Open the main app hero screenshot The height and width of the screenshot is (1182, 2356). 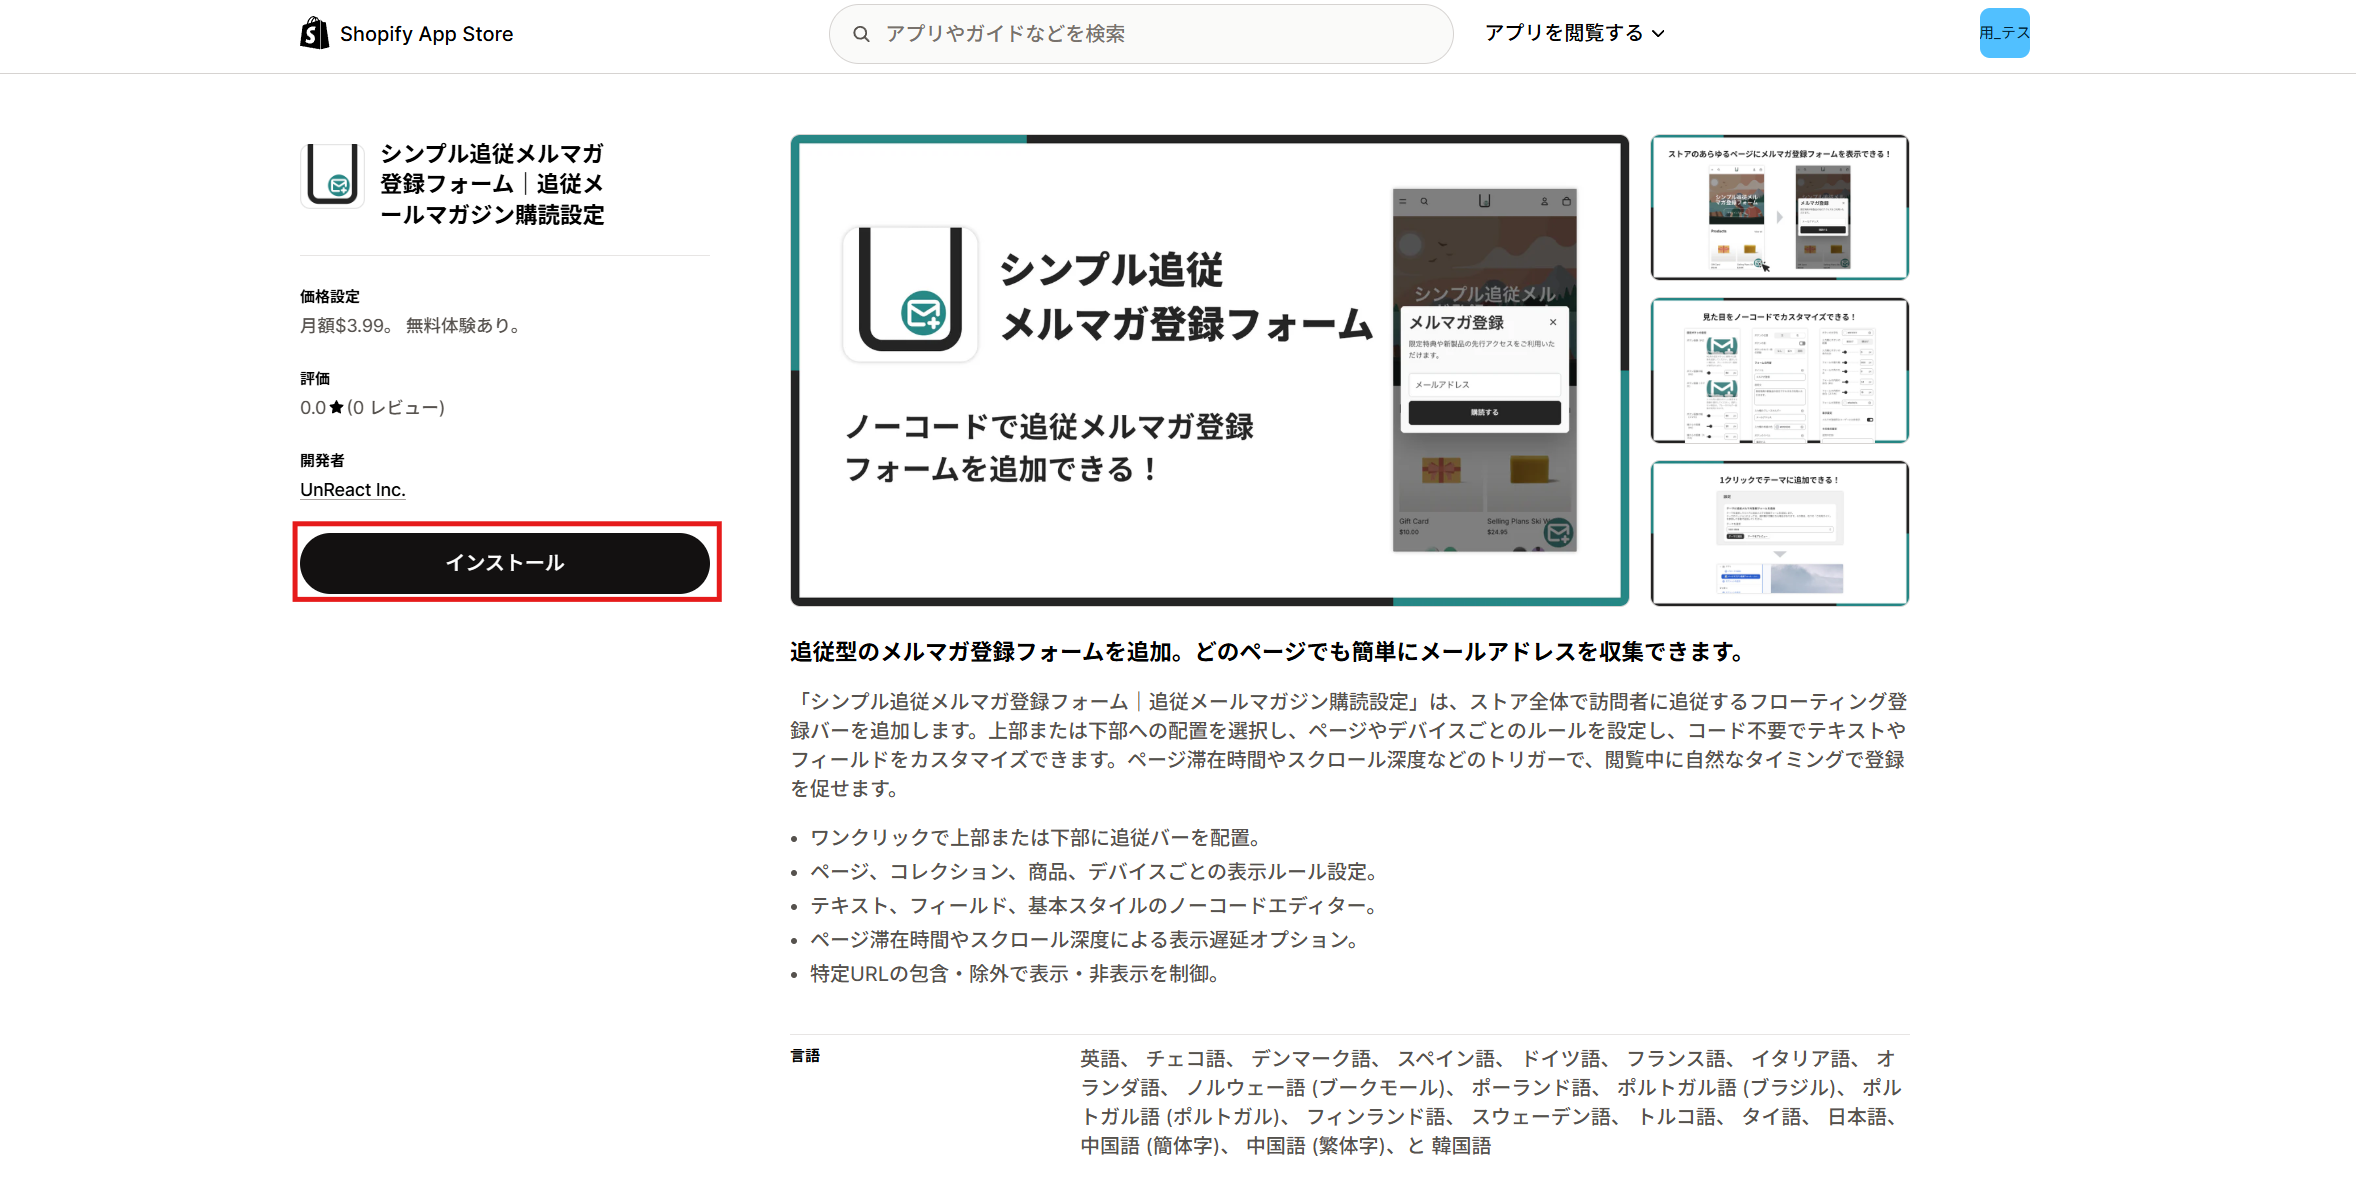pyautogui.click(x=1210, y=370)
